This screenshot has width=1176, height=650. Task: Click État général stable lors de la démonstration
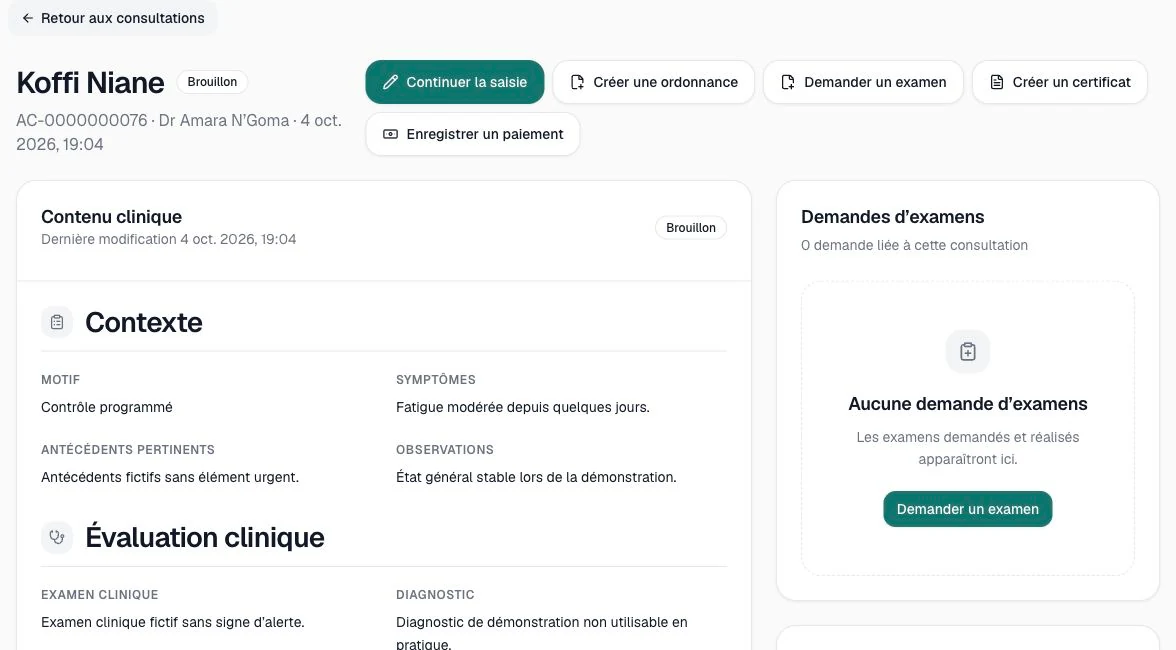pos(536,478)
